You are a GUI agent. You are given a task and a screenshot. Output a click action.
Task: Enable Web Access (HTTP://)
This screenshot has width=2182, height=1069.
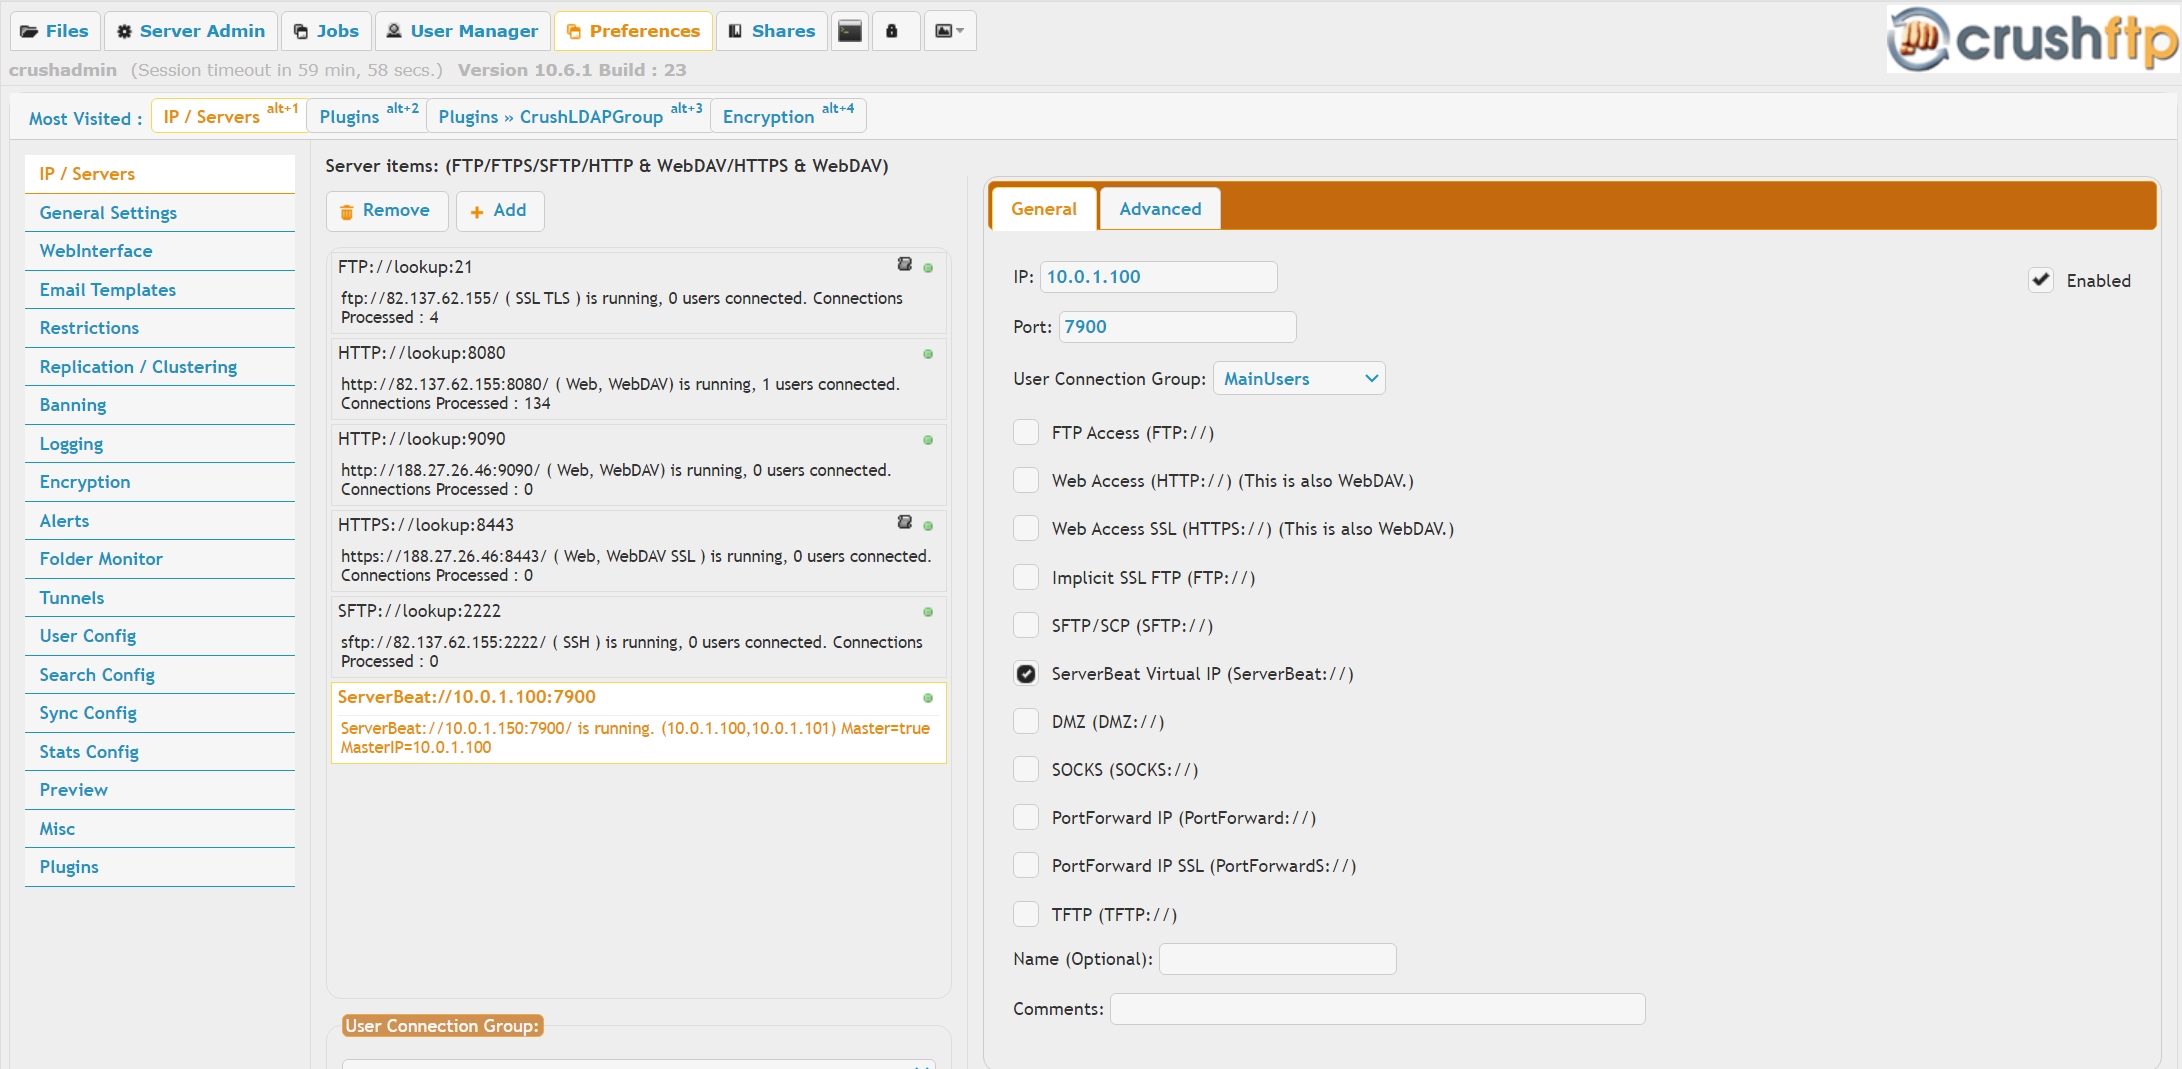(x=1026, y=480)
